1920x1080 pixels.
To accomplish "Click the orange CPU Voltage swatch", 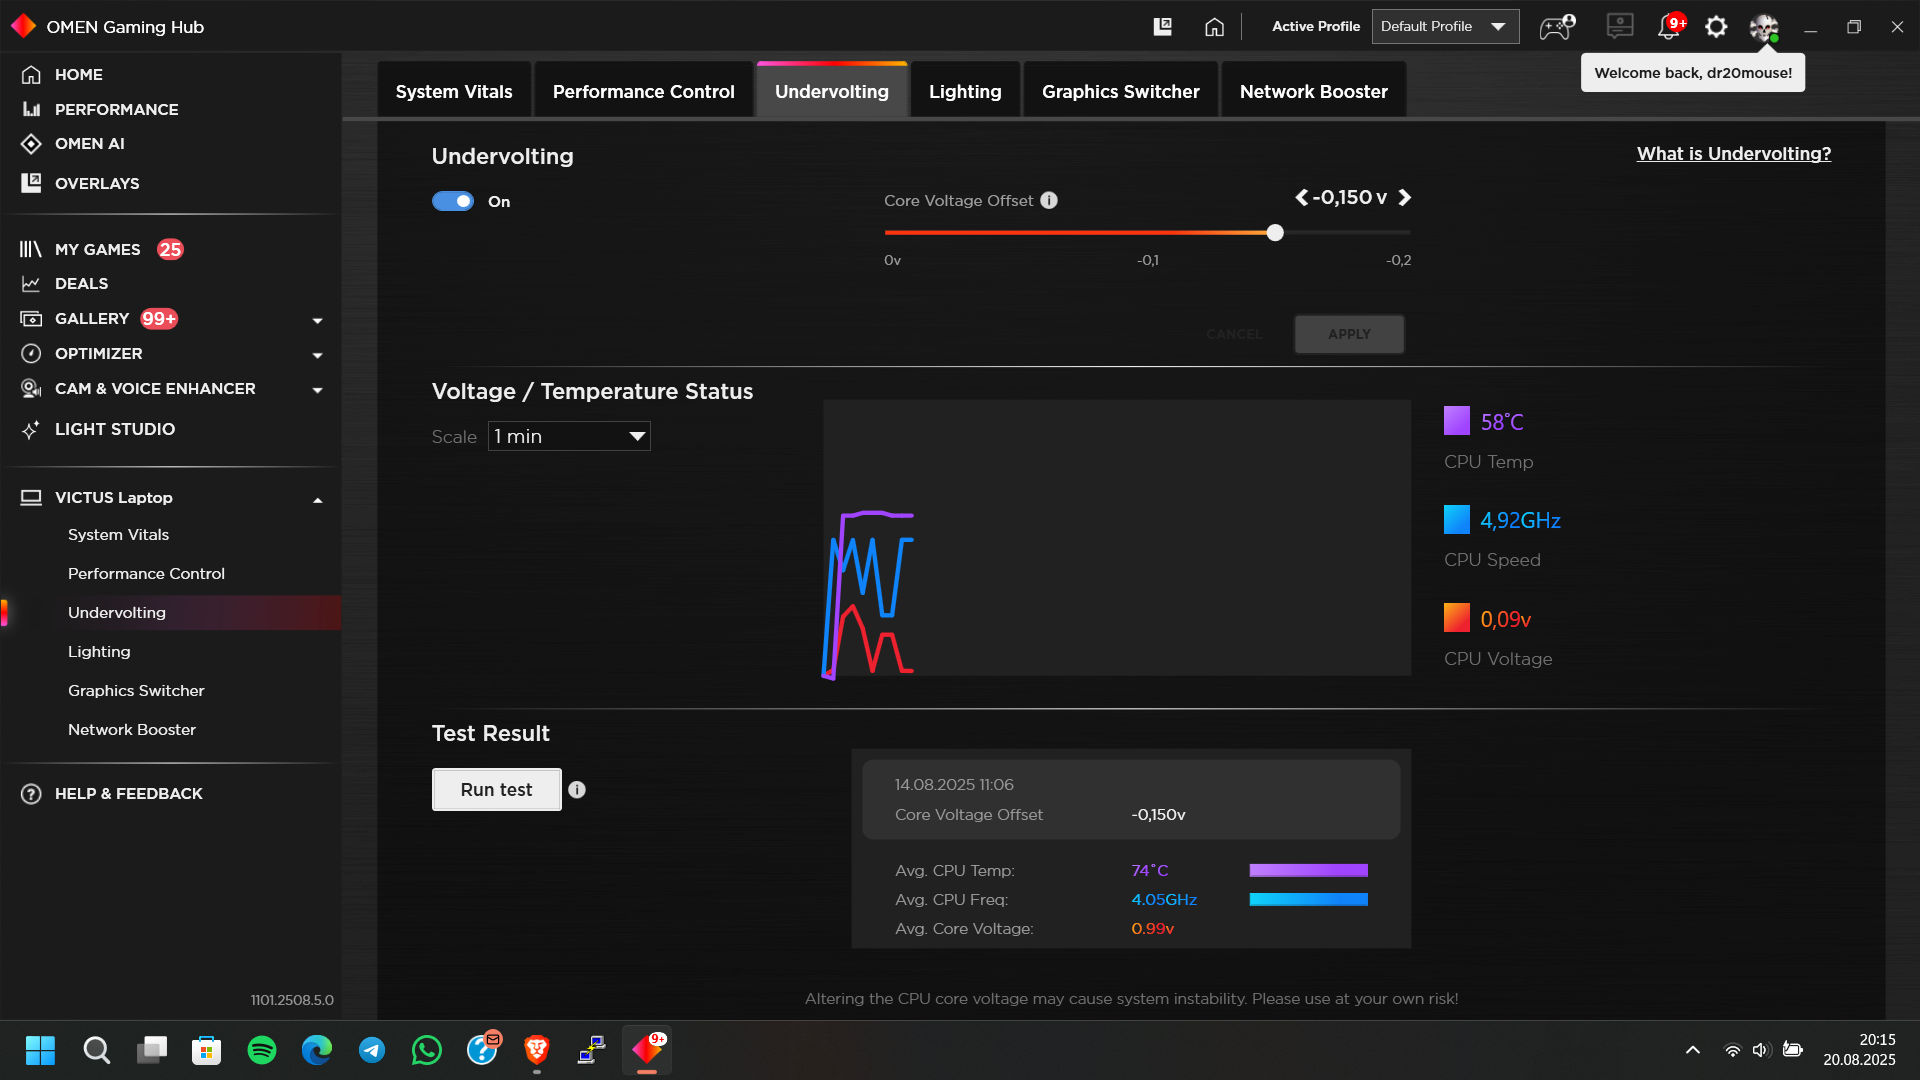I will pyautogui.click(x=1457, y=618).
